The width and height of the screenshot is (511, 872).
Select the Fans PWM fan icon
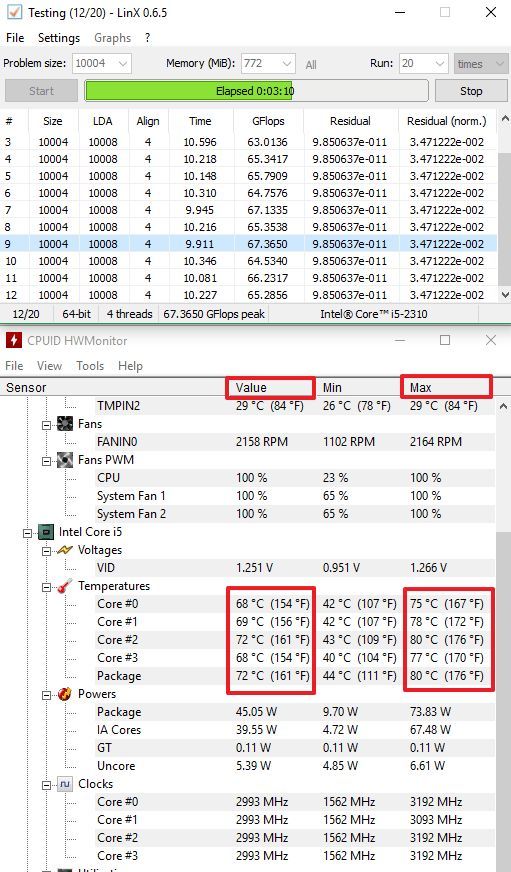[x=65, y=460]
